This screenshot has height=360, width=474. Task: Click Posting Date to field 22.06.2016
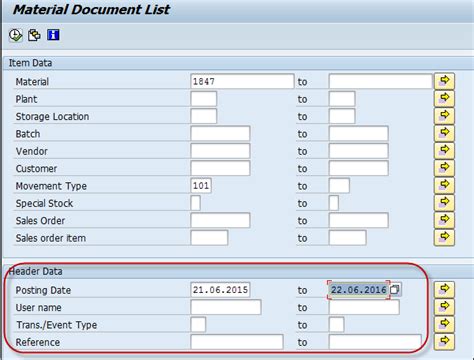click(359, 290)
